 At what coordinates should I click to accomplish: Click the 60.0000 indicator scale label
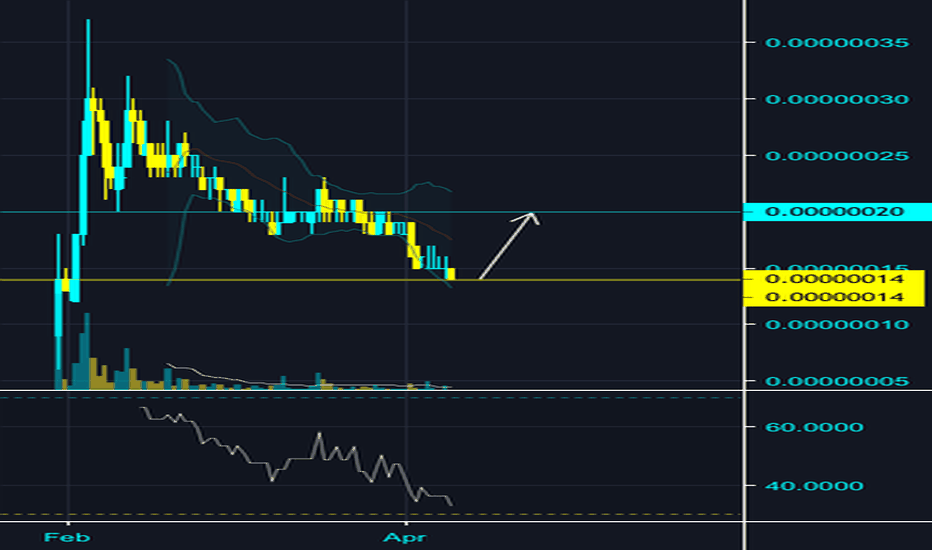click(814, 427)
